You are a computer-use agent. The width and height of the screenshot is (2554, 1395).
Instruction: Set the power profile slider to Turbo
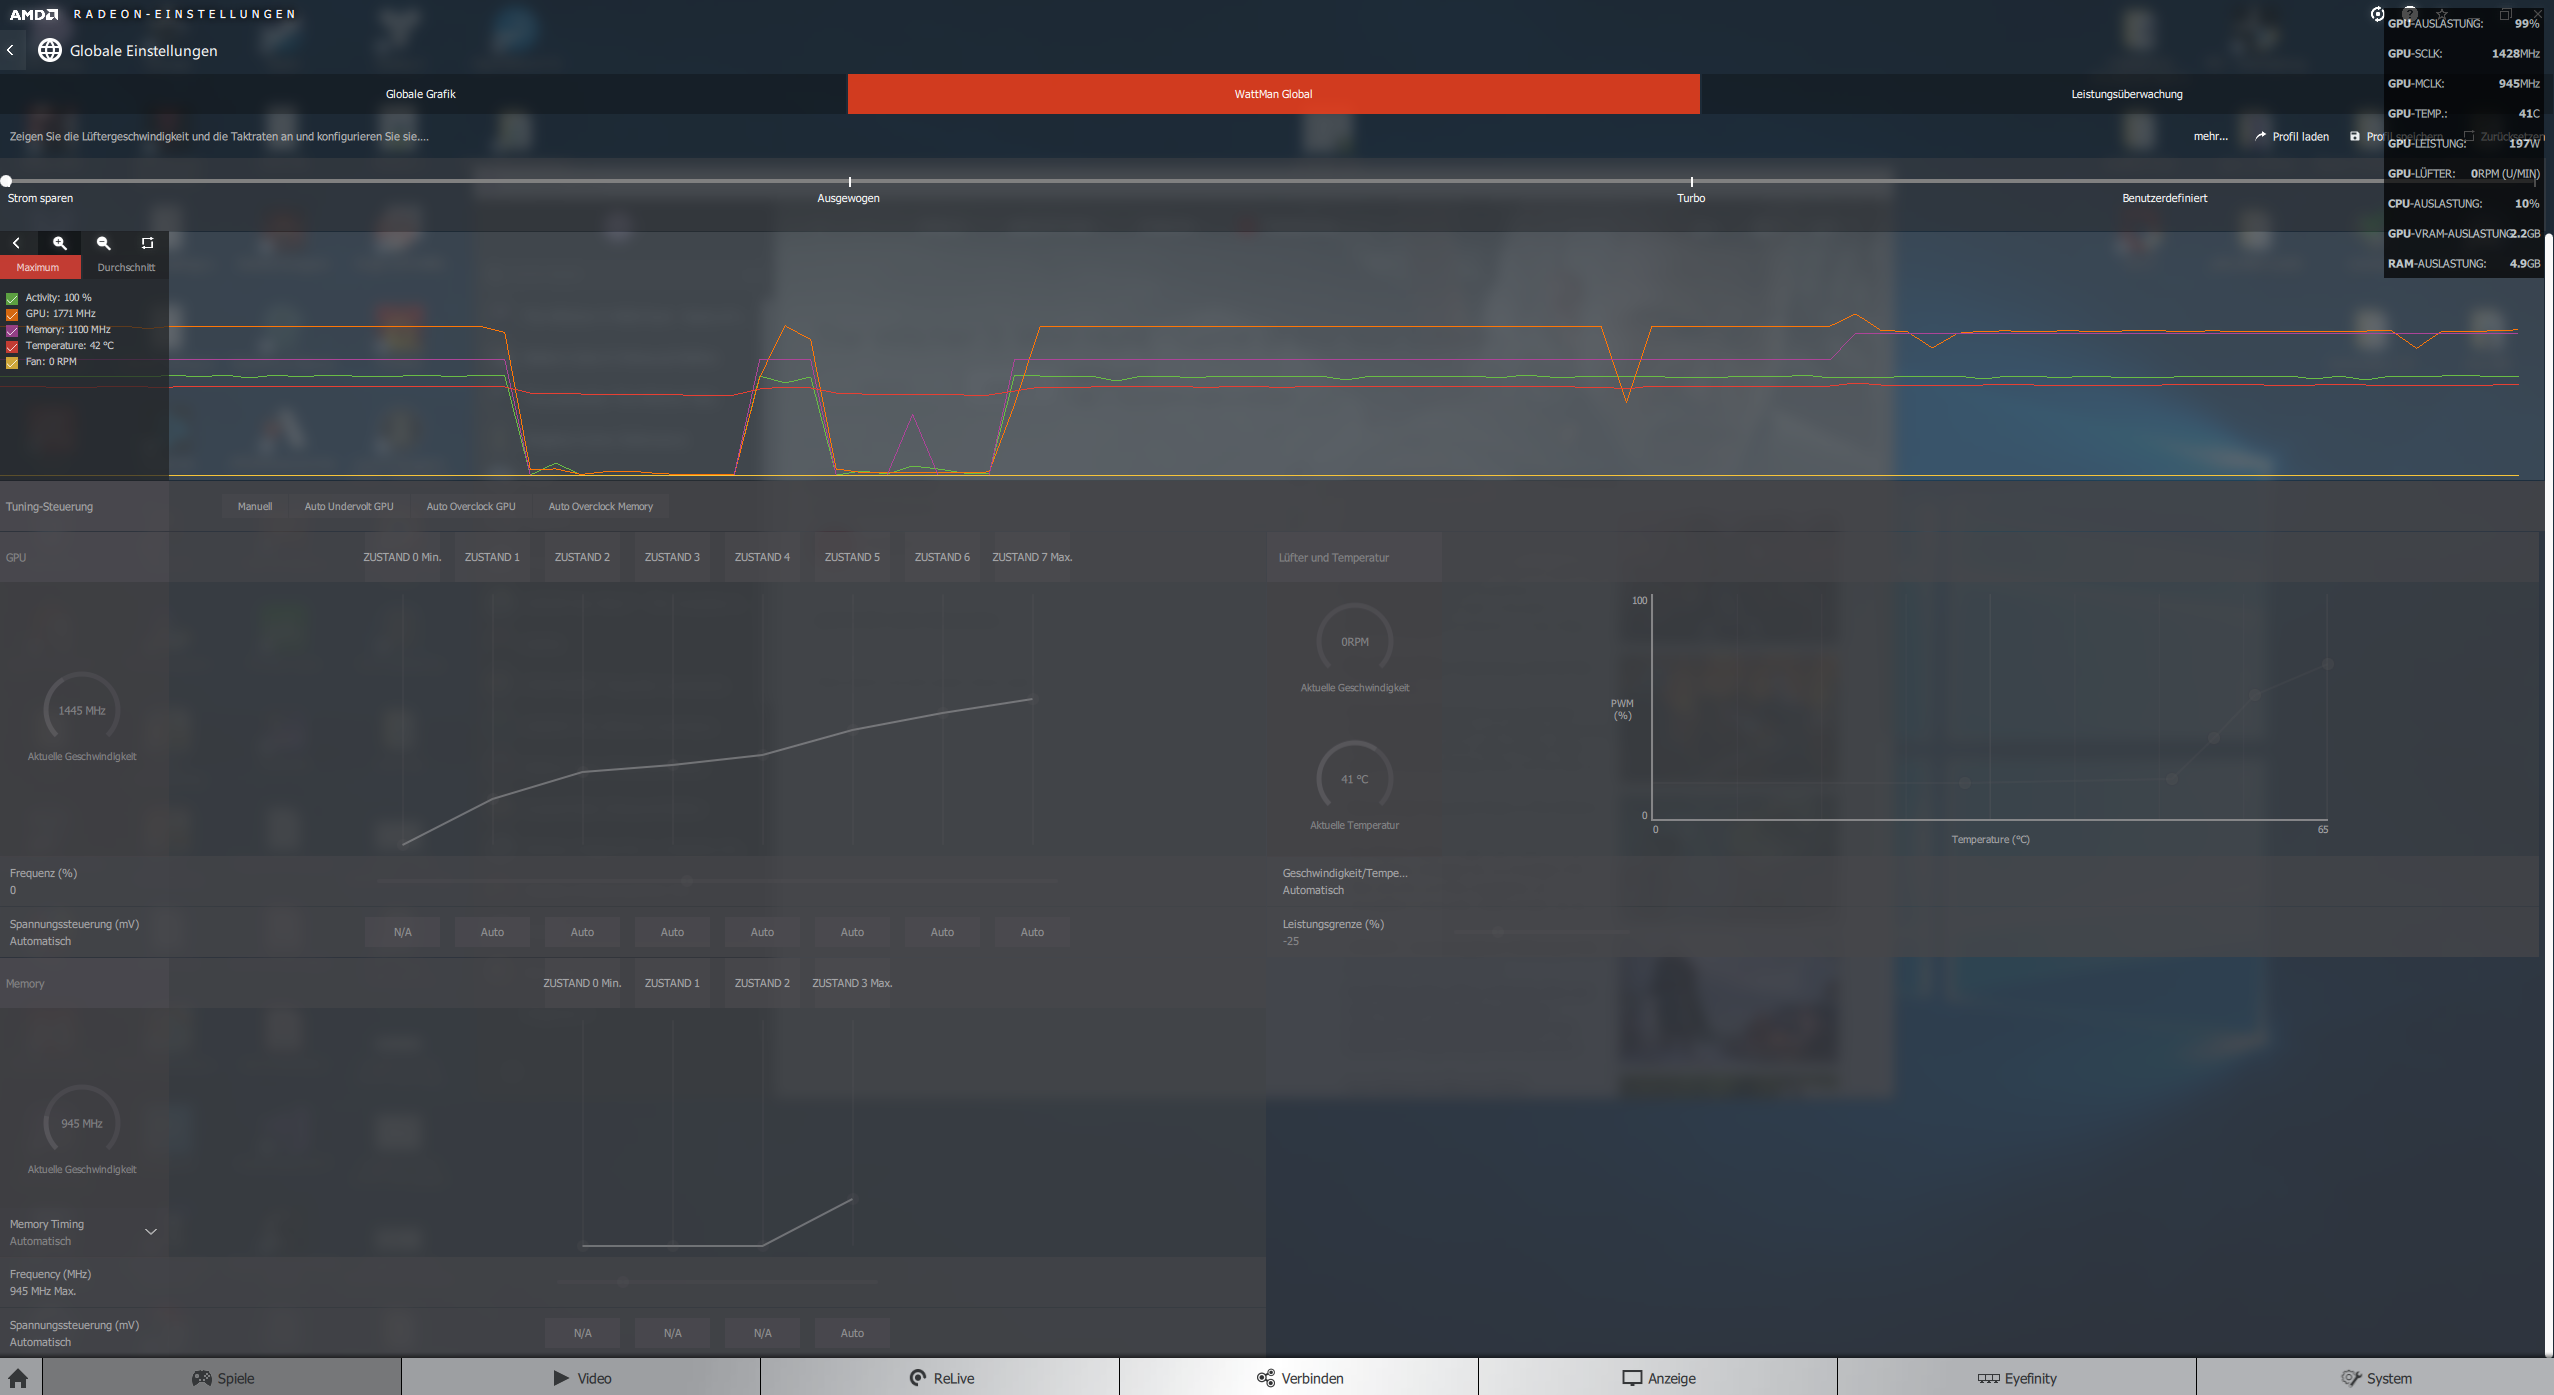click(1691, 182)
